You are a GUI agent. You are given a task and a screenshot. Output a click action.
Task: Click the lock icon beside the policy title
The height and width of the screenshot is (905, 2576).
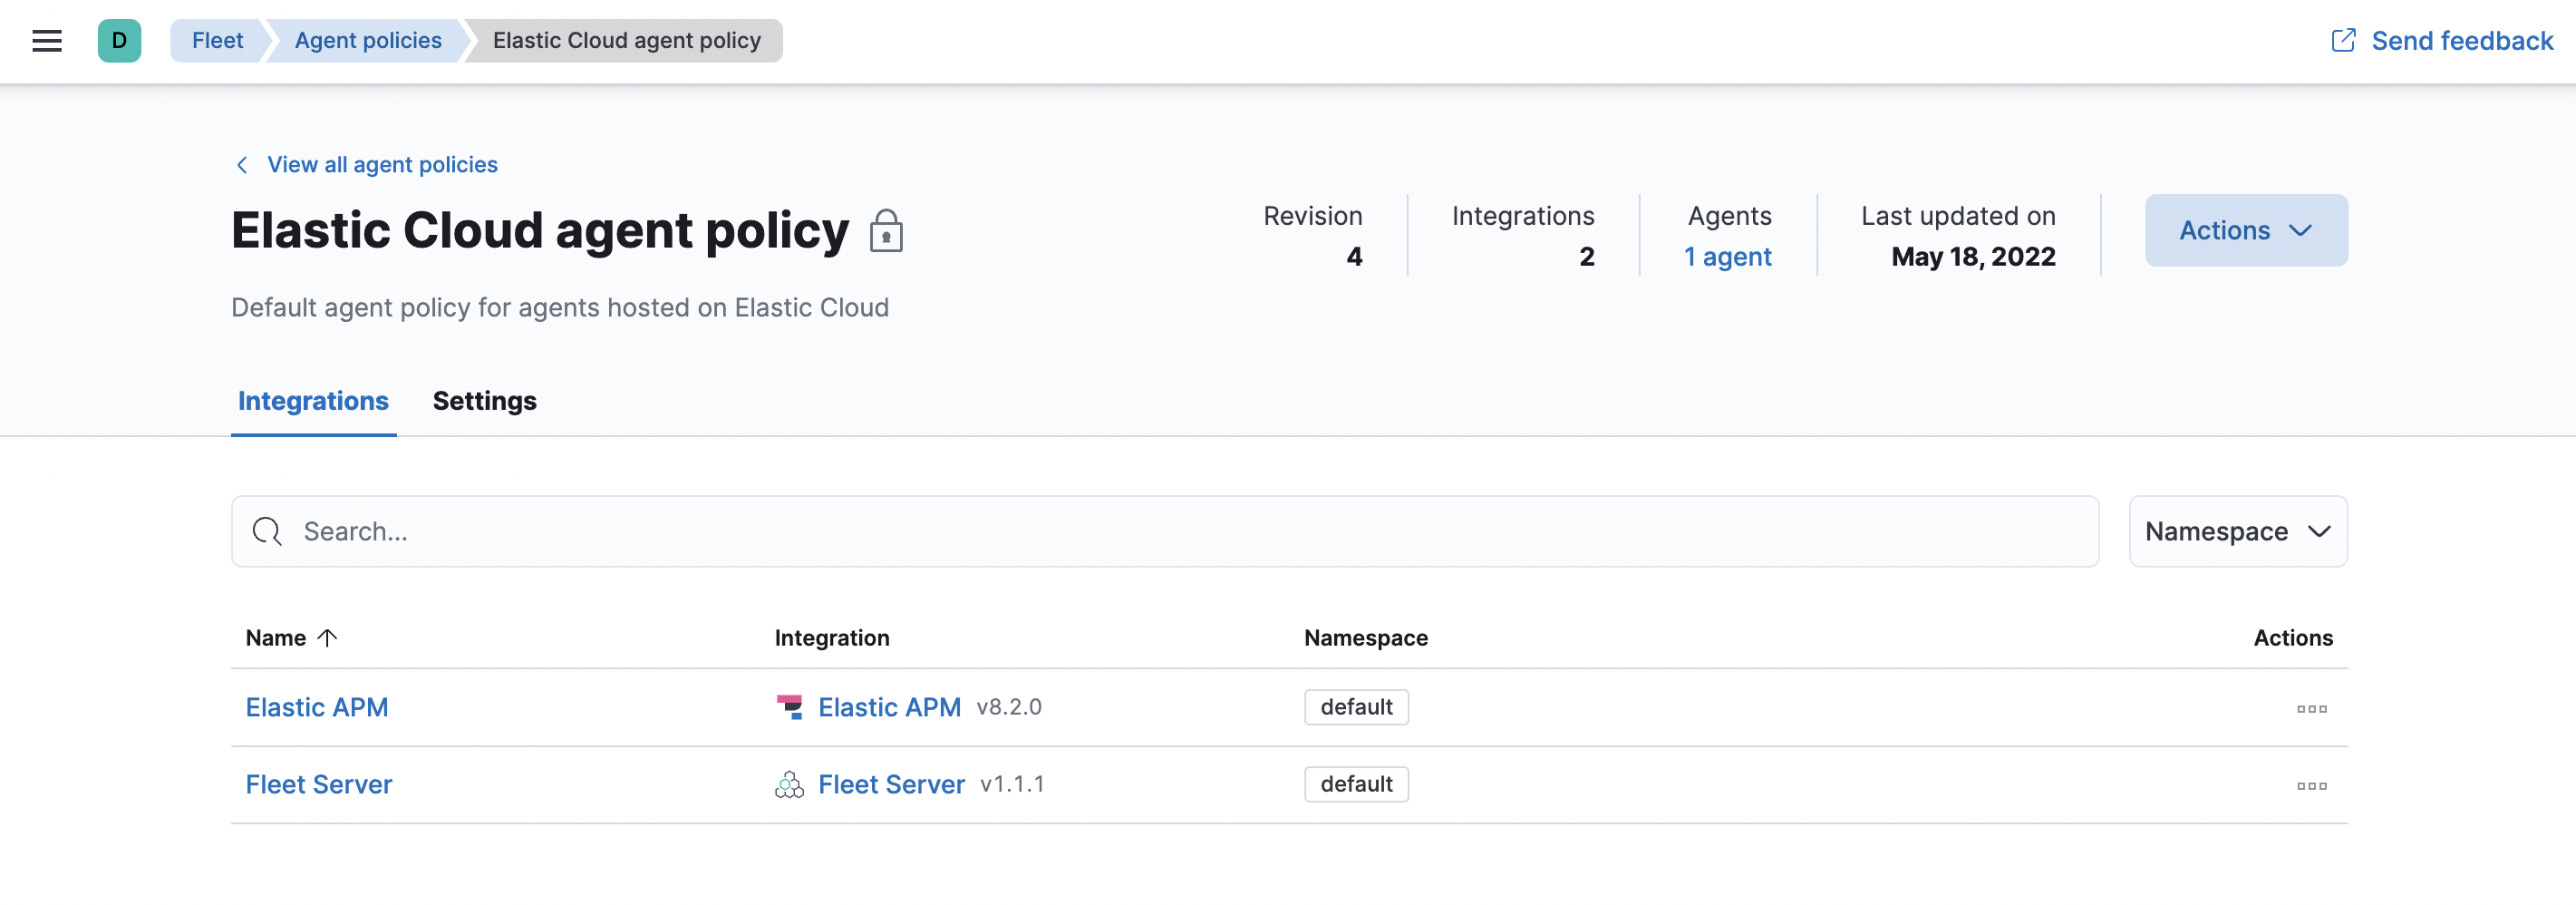886,230
